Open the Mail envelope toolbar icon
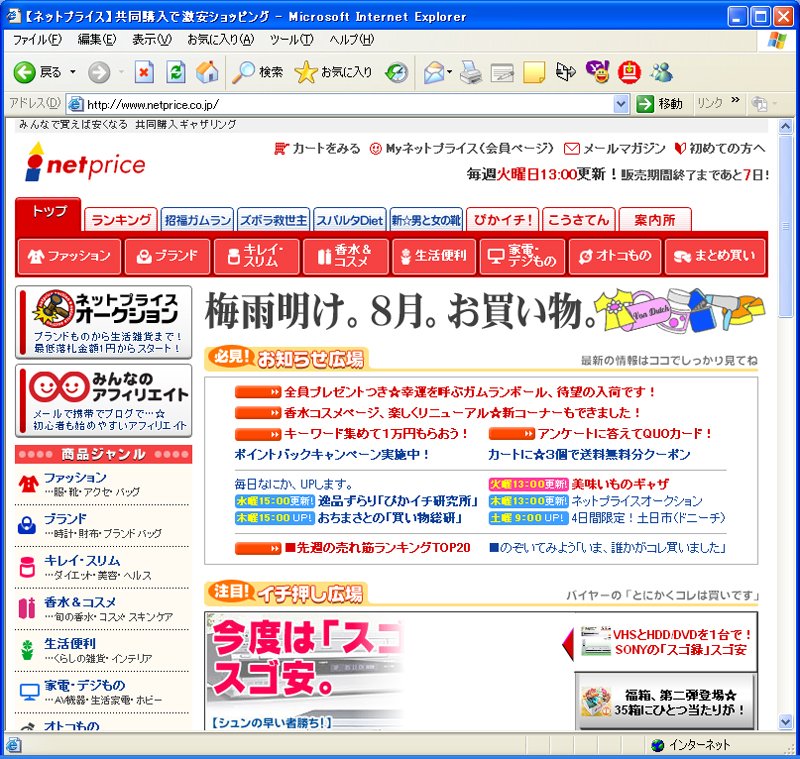The height and width of the screenshot is (759, 800). point(434,73)
